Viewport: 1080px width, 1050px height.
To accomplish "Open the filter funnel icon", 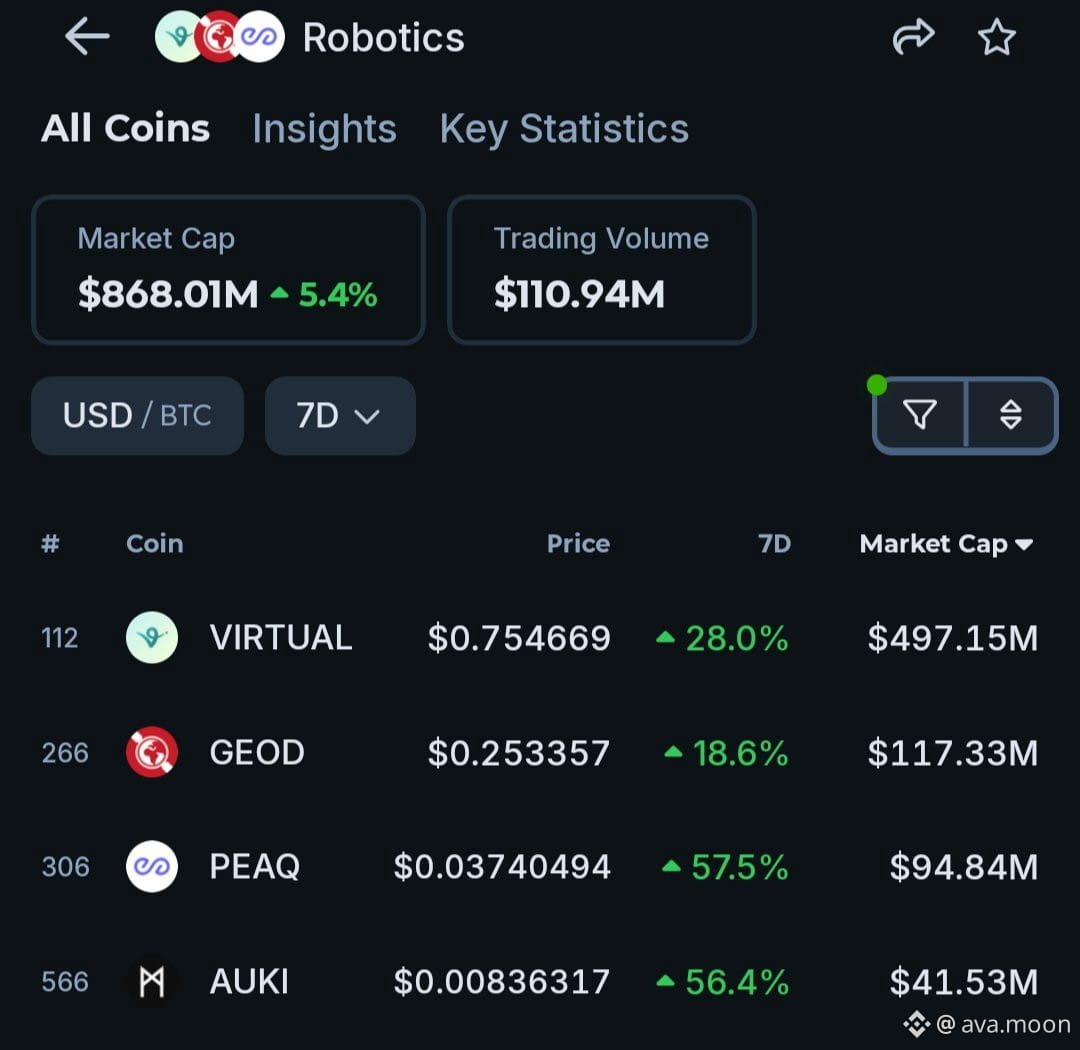I will [920, 415].
